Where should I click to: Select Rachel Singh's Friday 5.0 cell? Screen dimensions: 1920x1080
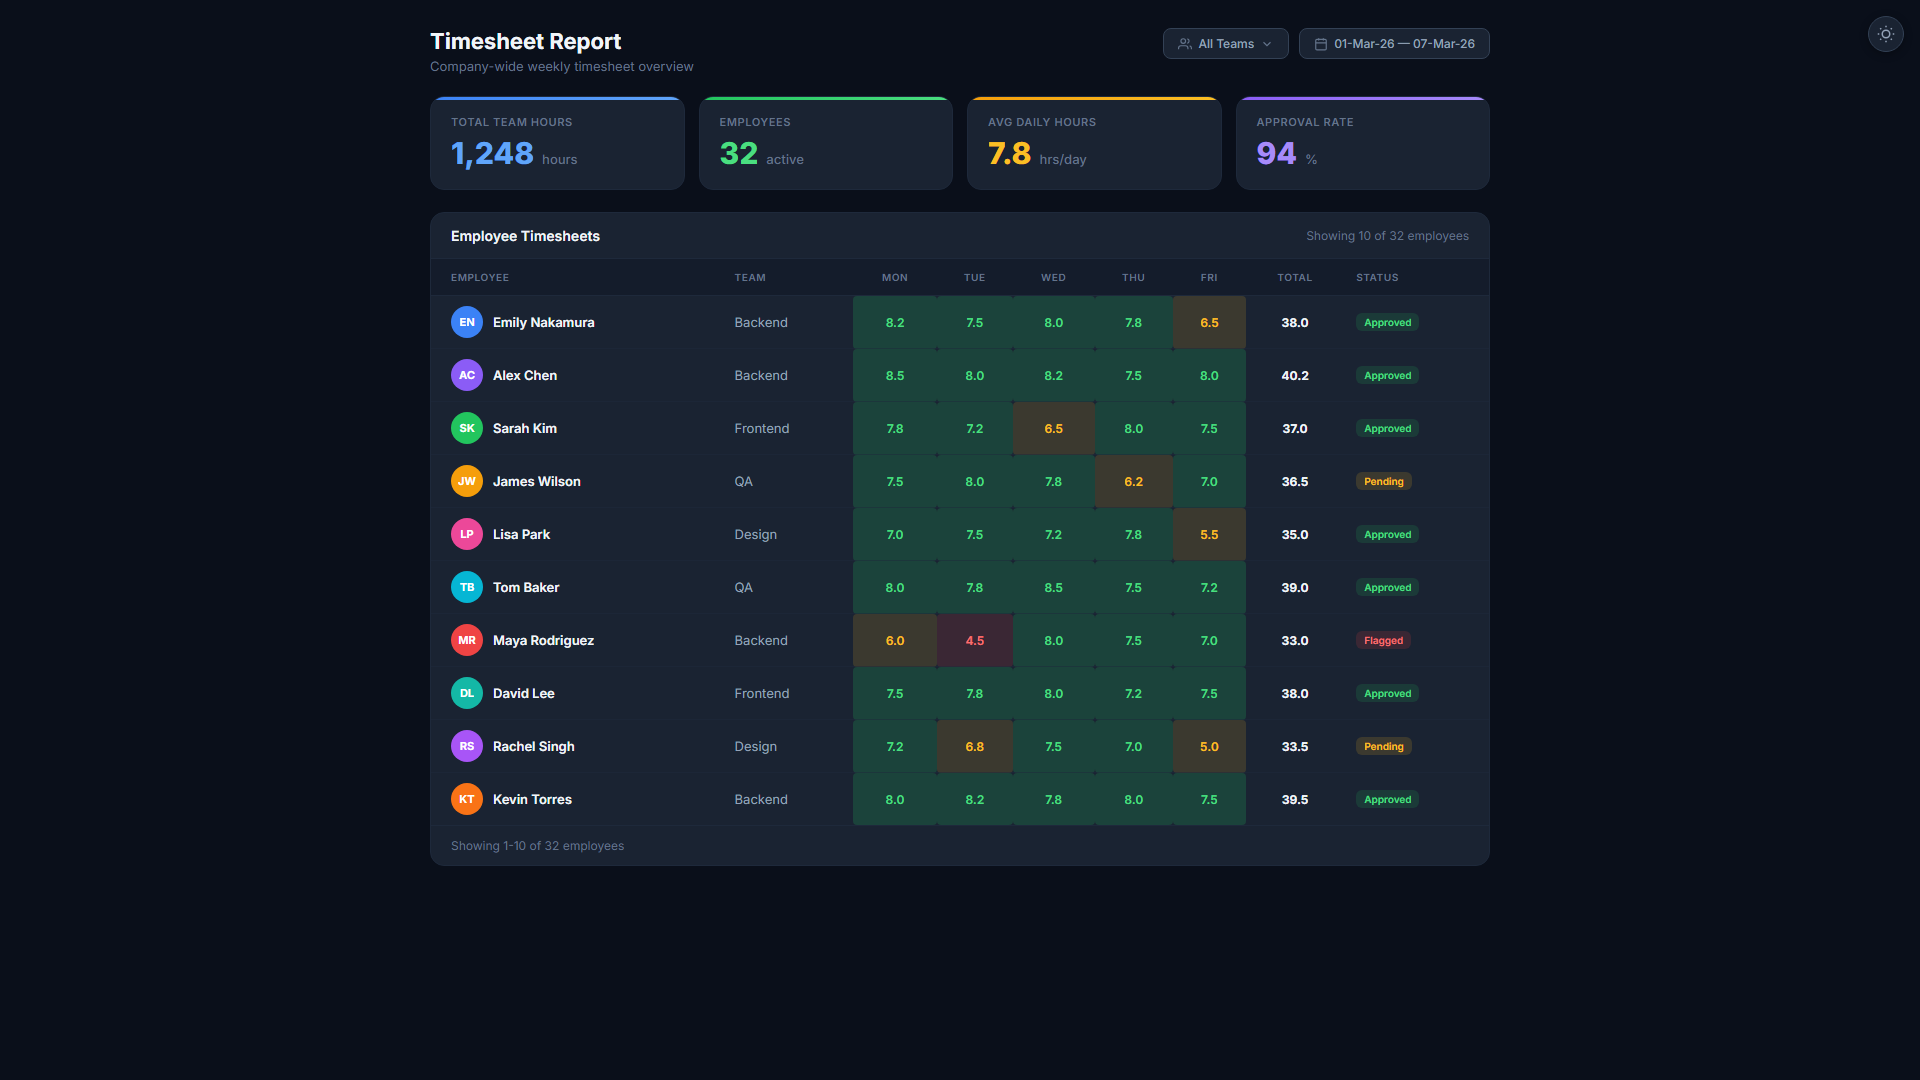pos(1209,746)
